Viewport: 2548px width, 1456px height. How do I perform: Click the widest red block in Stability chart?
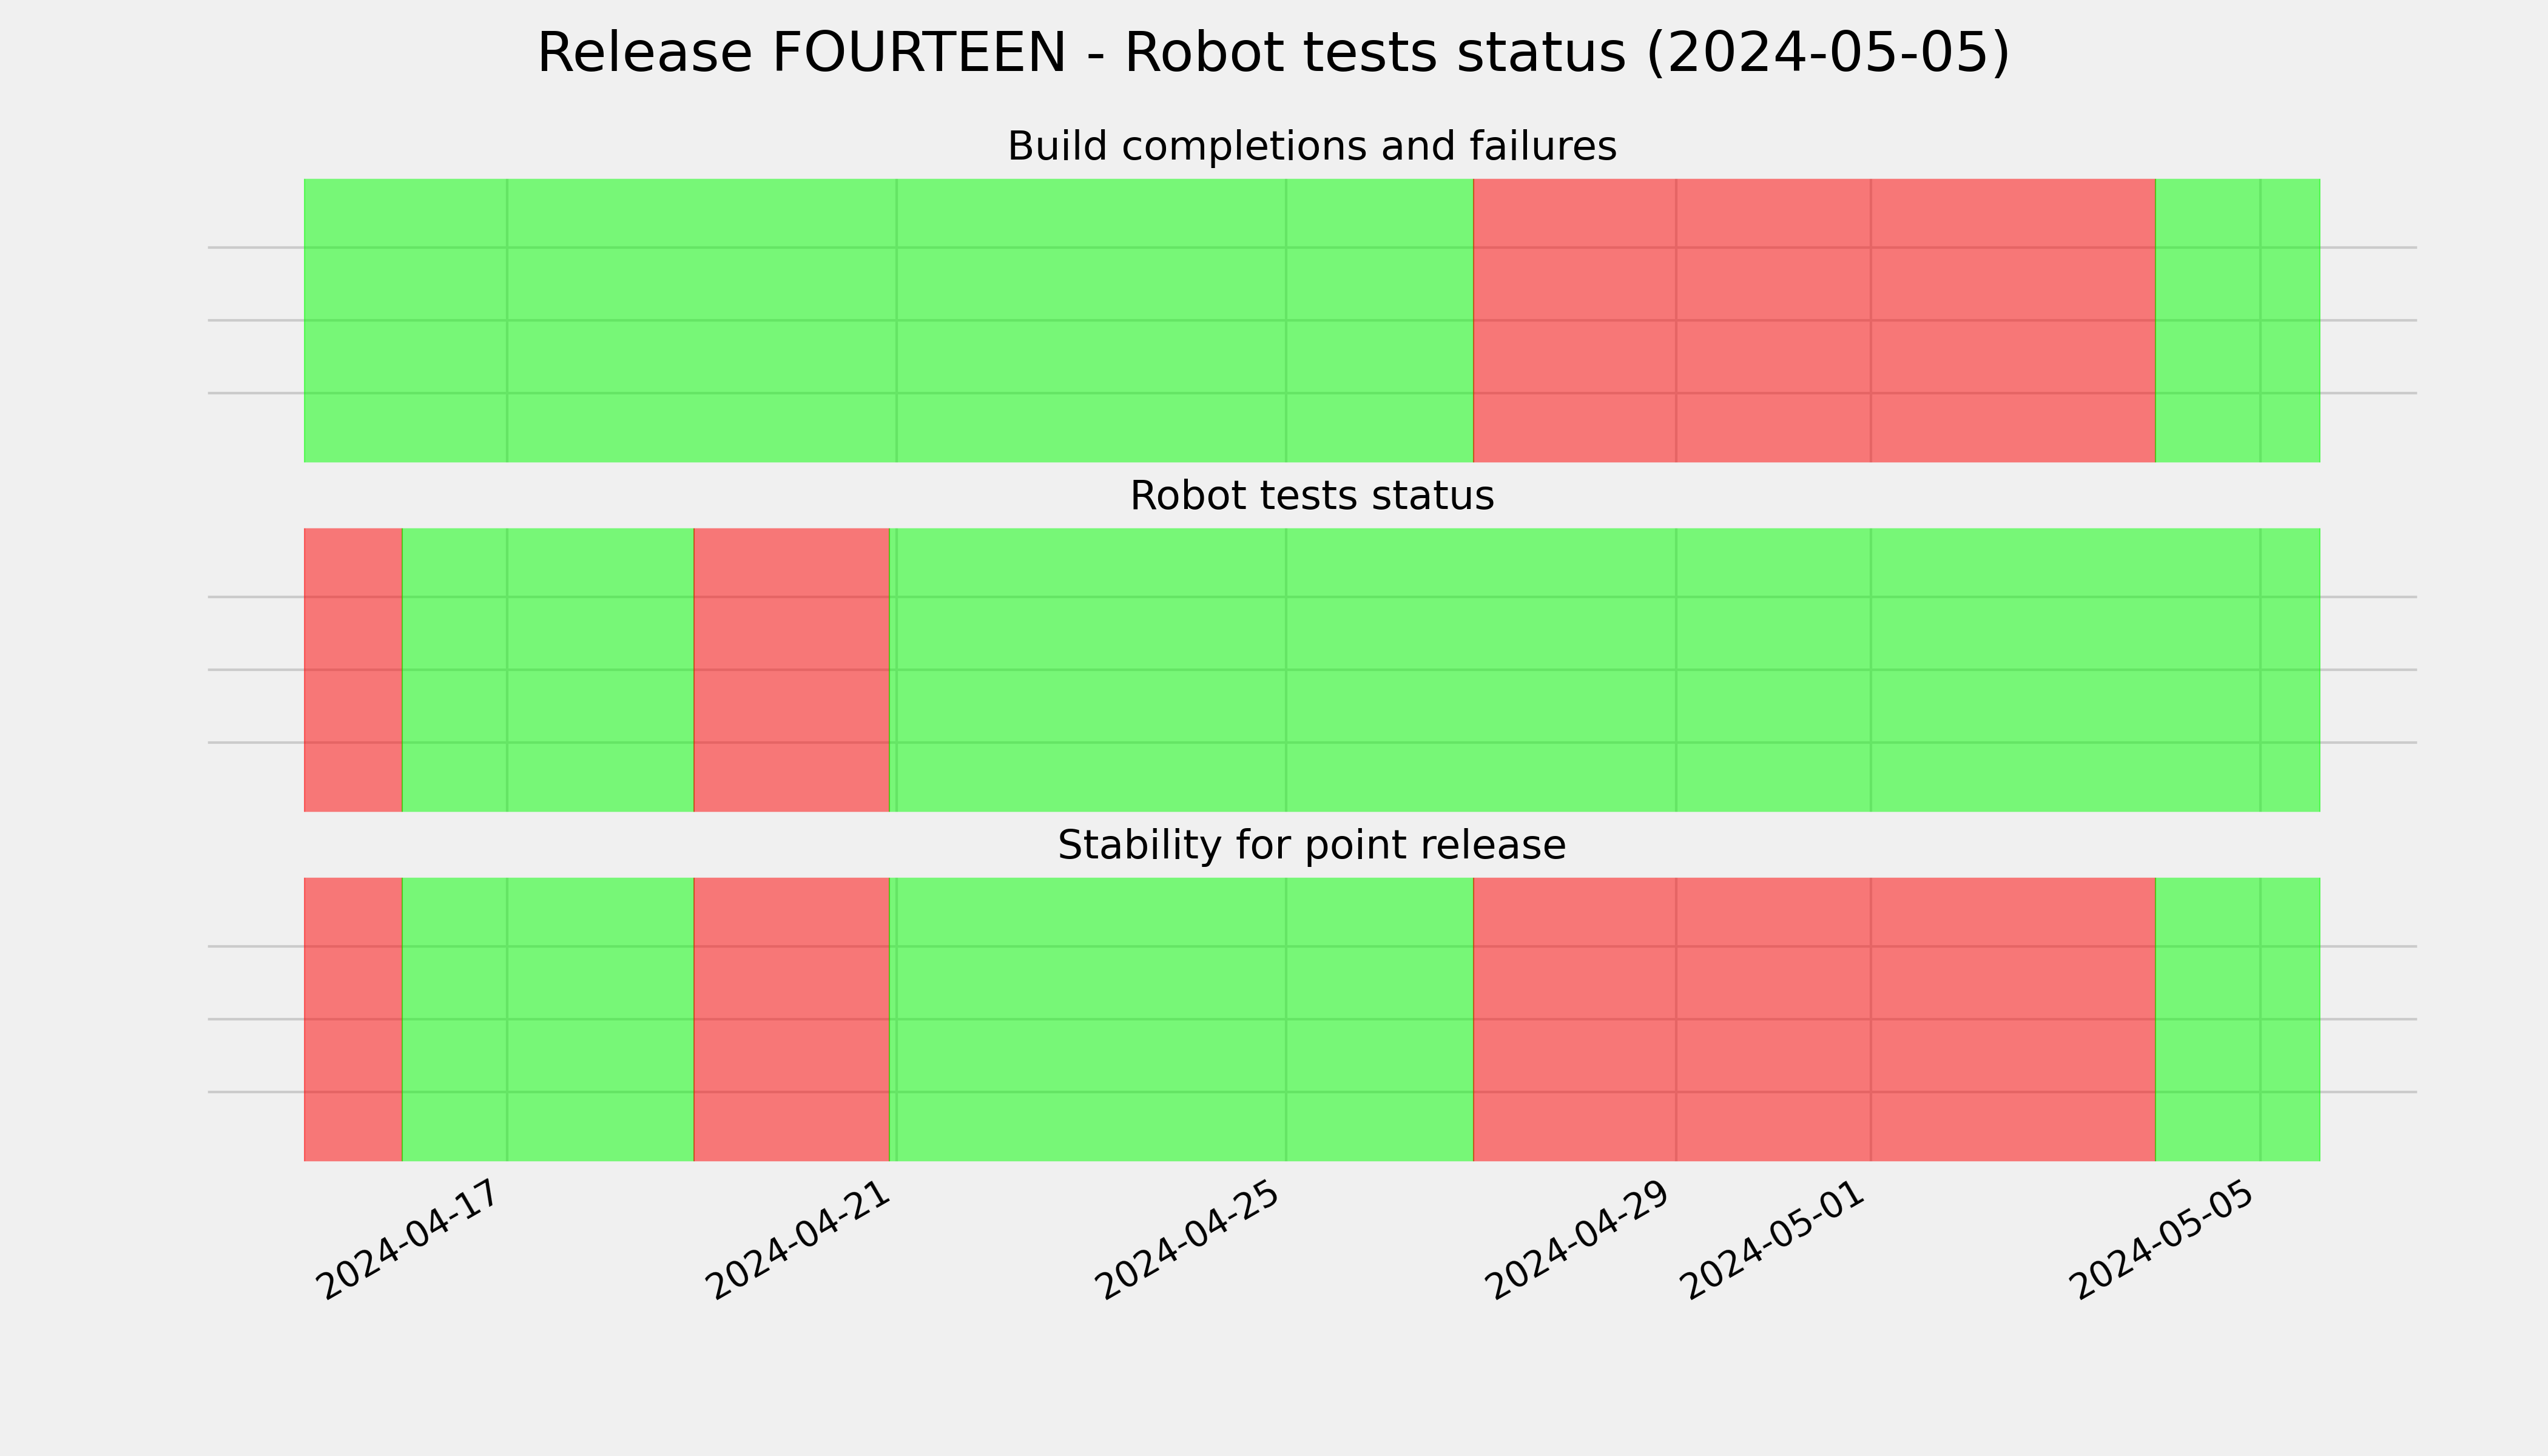(1814, 1019)
